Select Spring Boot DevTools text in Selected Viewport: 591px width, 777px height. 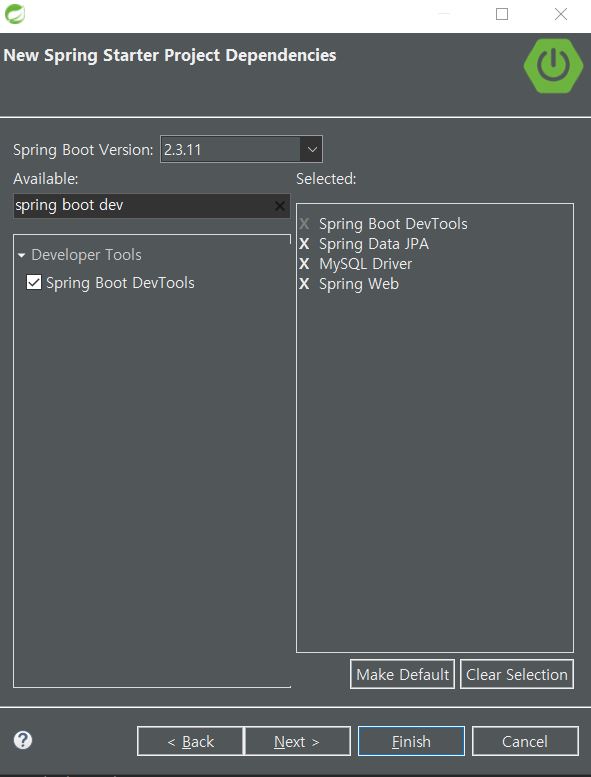[x=393, y=224]
